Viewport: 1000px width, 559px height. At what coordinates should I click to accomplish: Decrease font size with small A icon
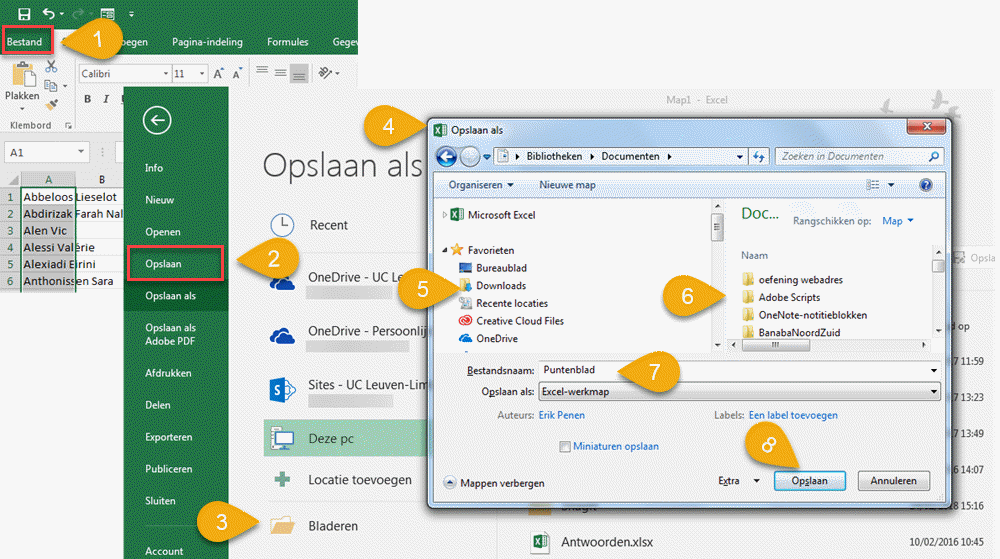(237, 74)
